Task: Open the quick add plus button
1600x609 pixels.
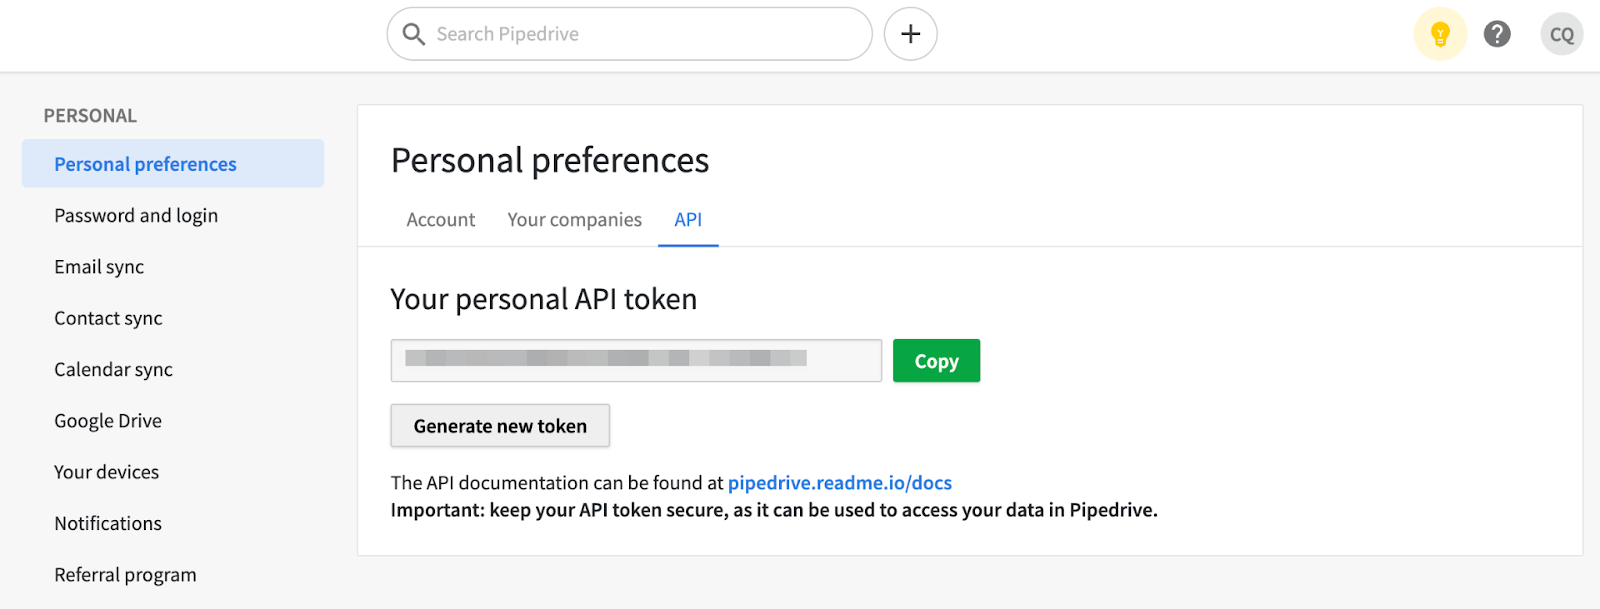Action: (910, 34)
